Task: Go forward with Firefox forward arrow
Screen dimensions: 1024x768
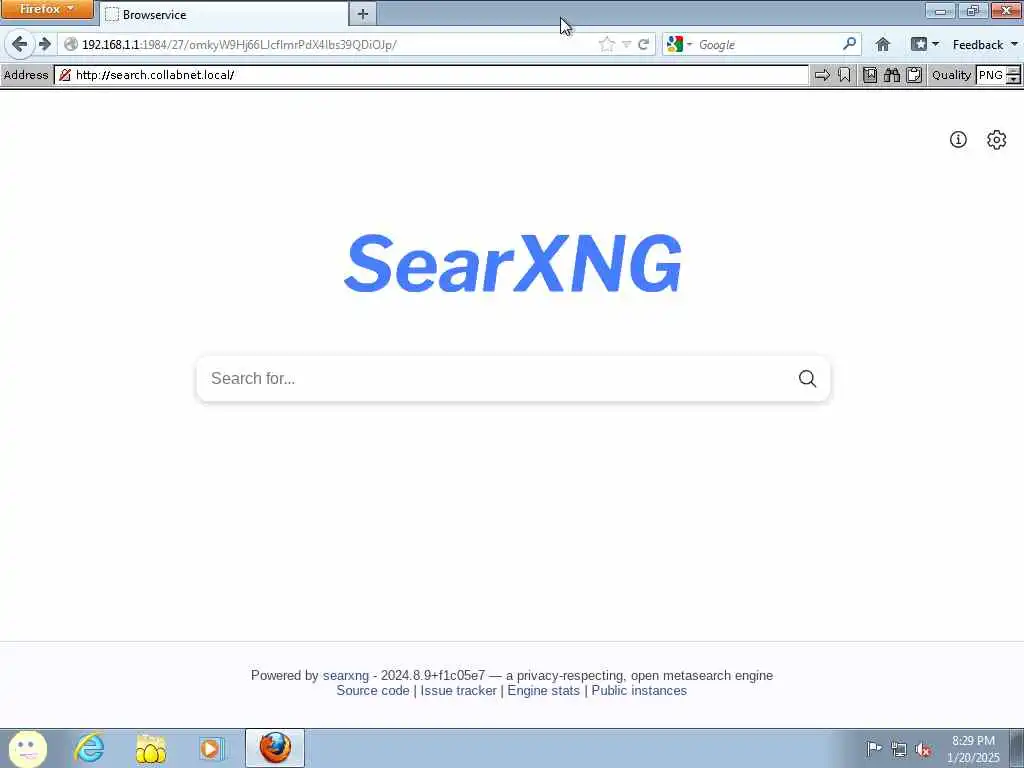Action: pyautogui.click(x=44, y=44)
